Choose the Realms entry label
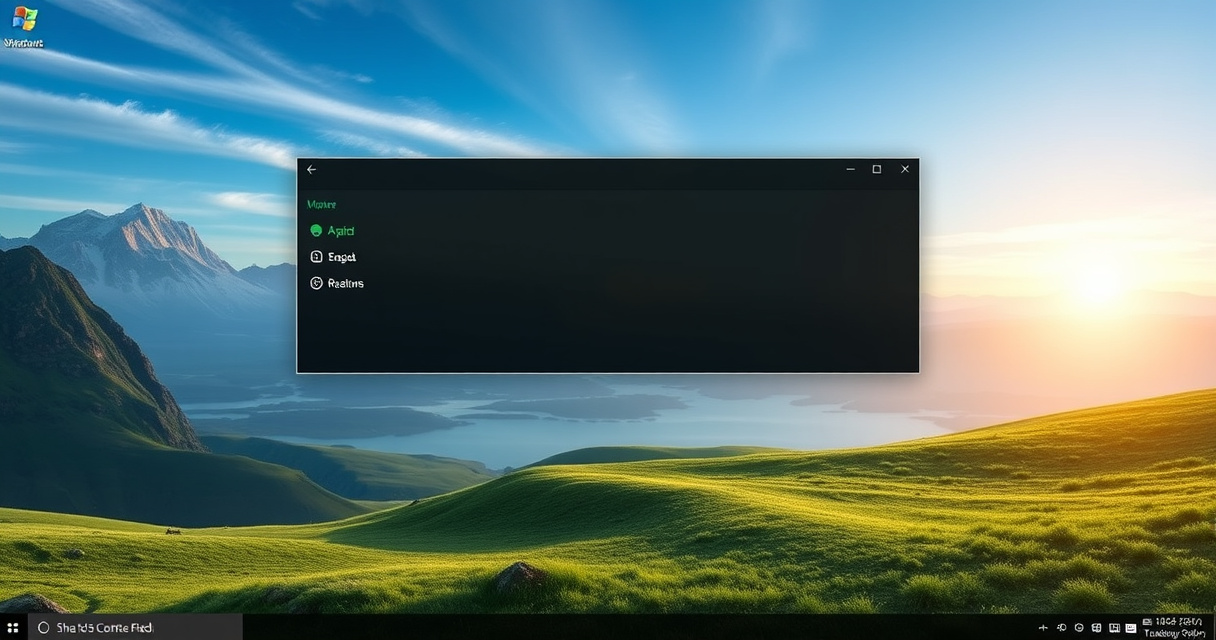 [x=346, y=283]
